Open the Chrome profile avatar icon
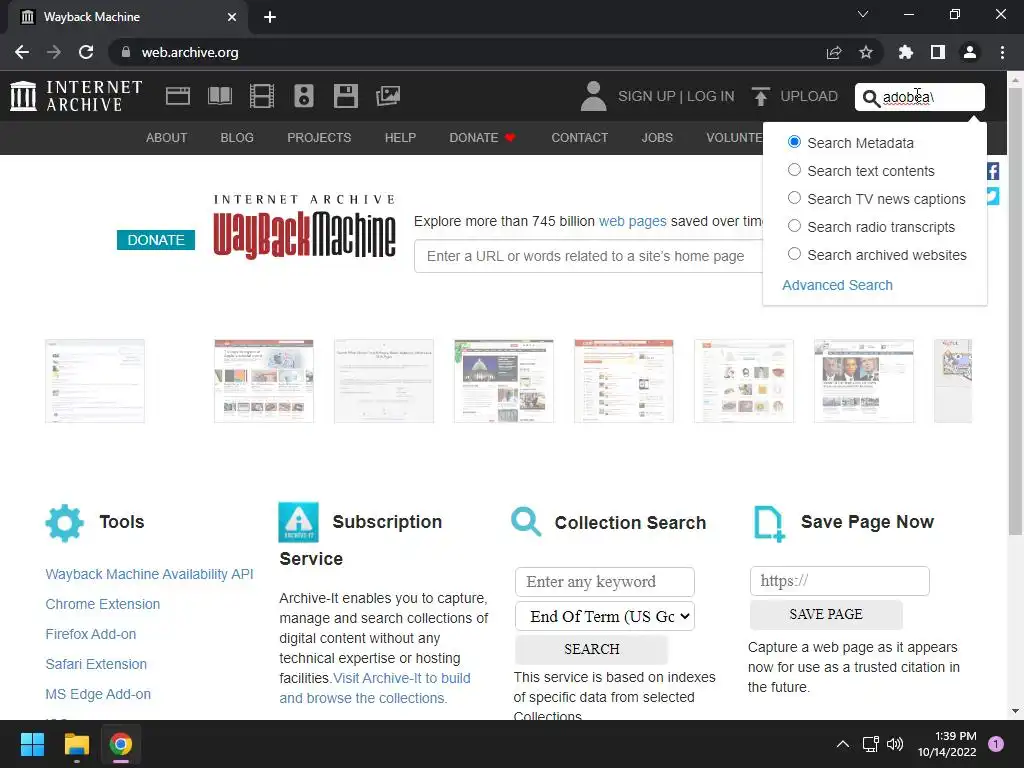 coord(970,52)
